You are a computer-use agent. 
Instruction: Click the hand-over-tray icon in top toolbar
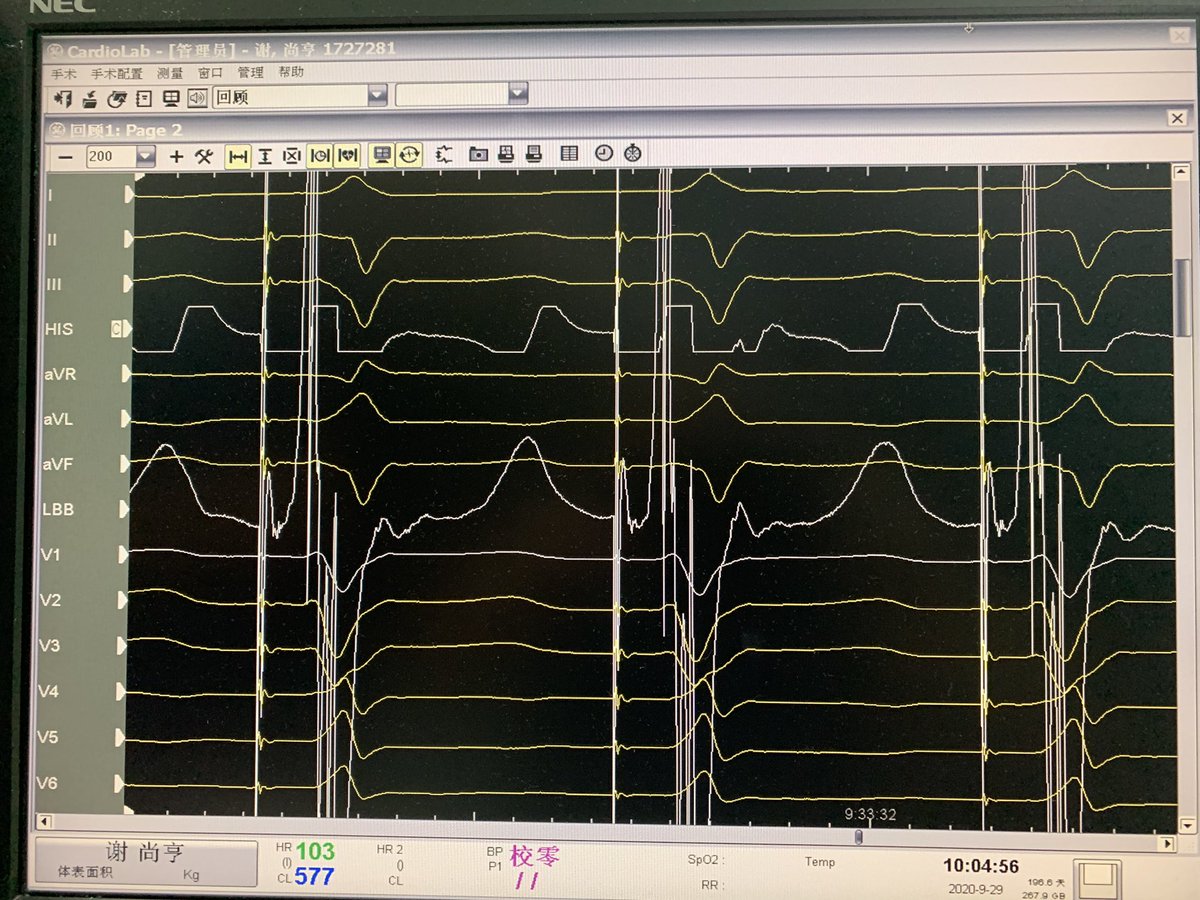90,97
